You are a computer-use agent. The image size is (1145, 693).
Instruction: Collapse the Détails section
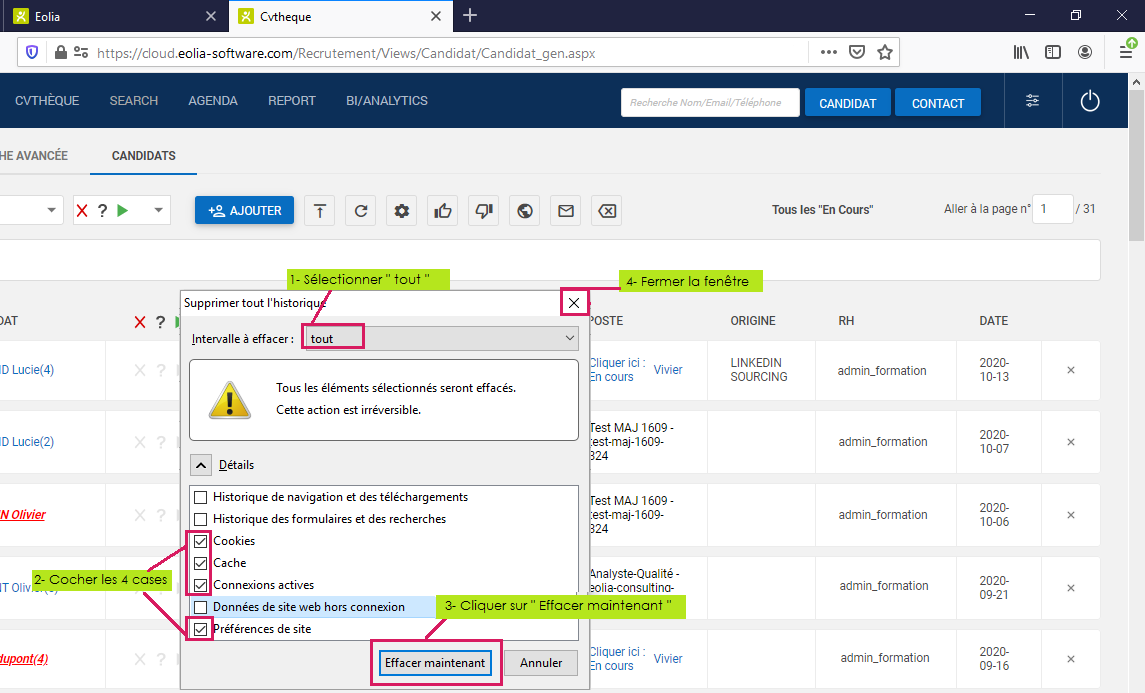click(x=201, y=465)
